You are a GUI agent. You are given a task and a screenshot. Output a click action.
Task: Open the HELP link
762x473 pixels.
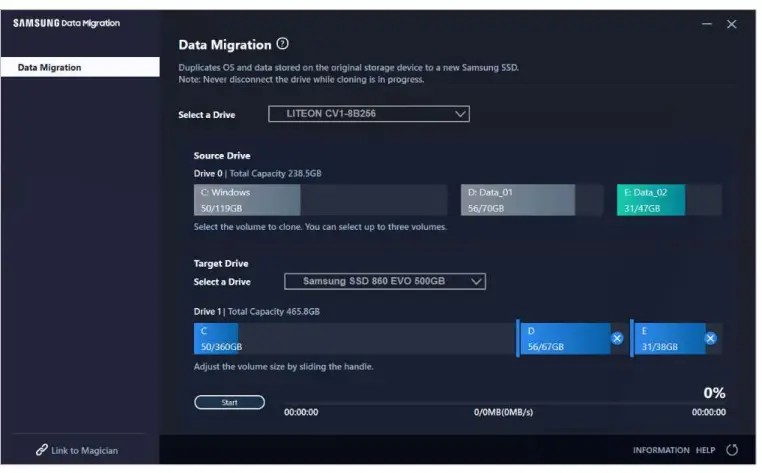tap(705, 450)
